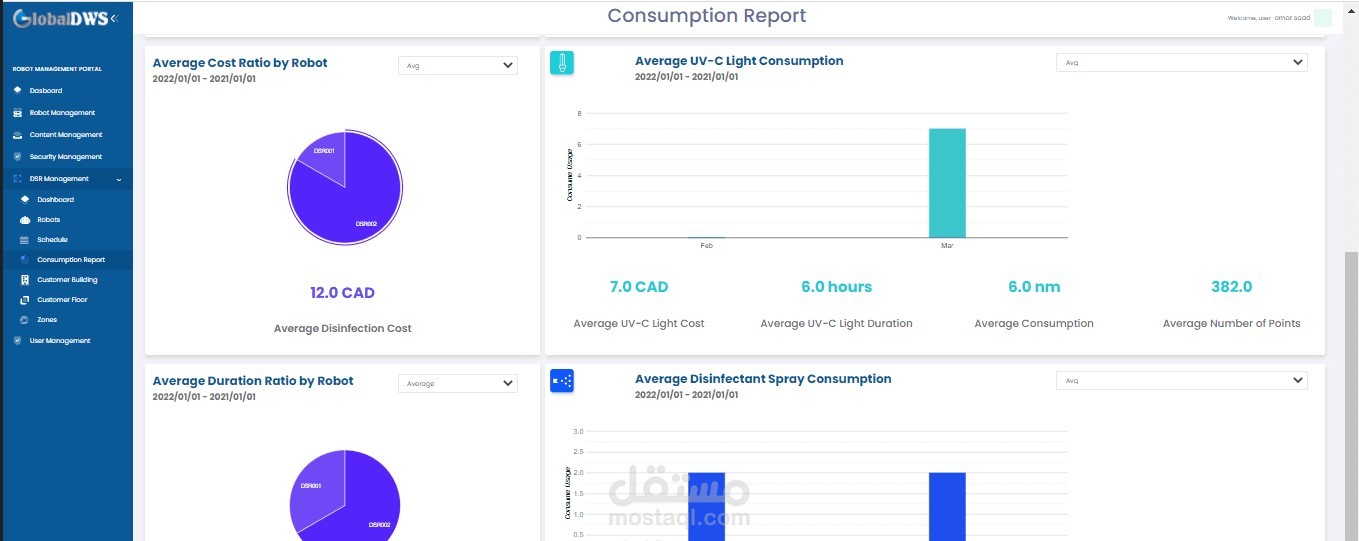Viewport: 1359px width, 541px height.
Task: Click the User Management shield icon
Action: 17,341
